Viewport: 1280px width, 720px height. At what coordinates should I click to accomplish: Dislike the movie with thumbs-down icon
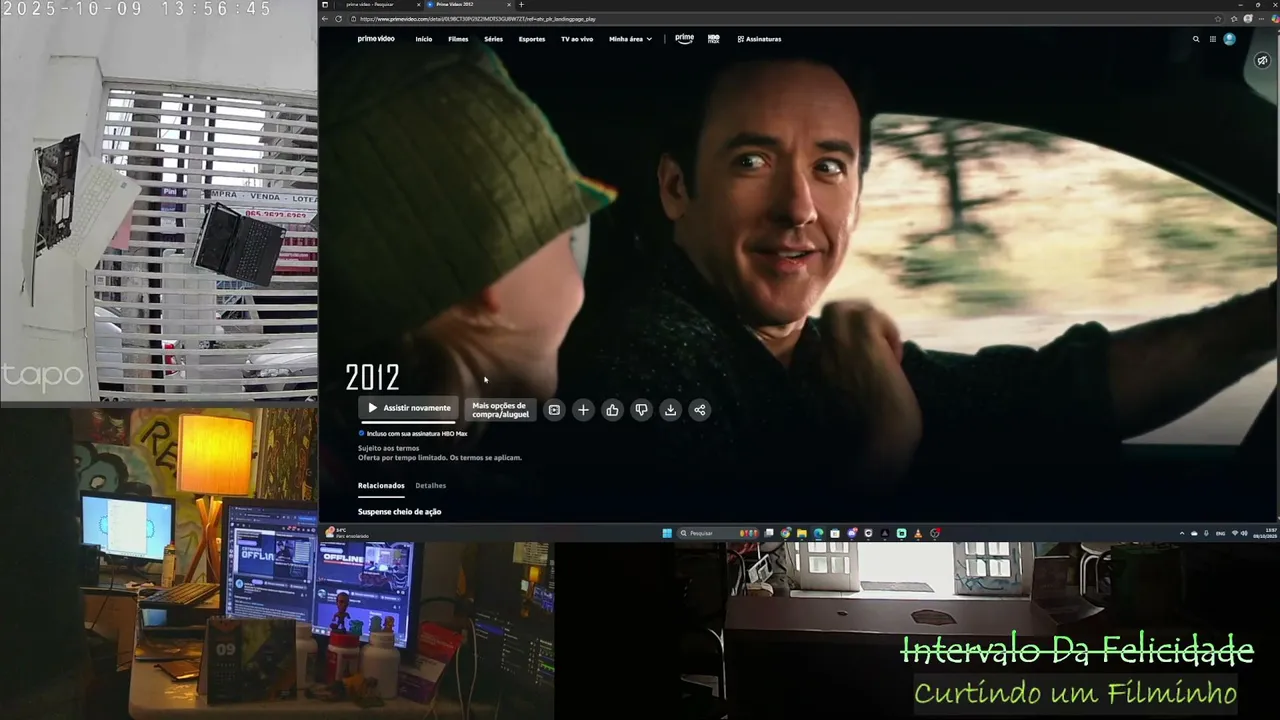(641, 410)
